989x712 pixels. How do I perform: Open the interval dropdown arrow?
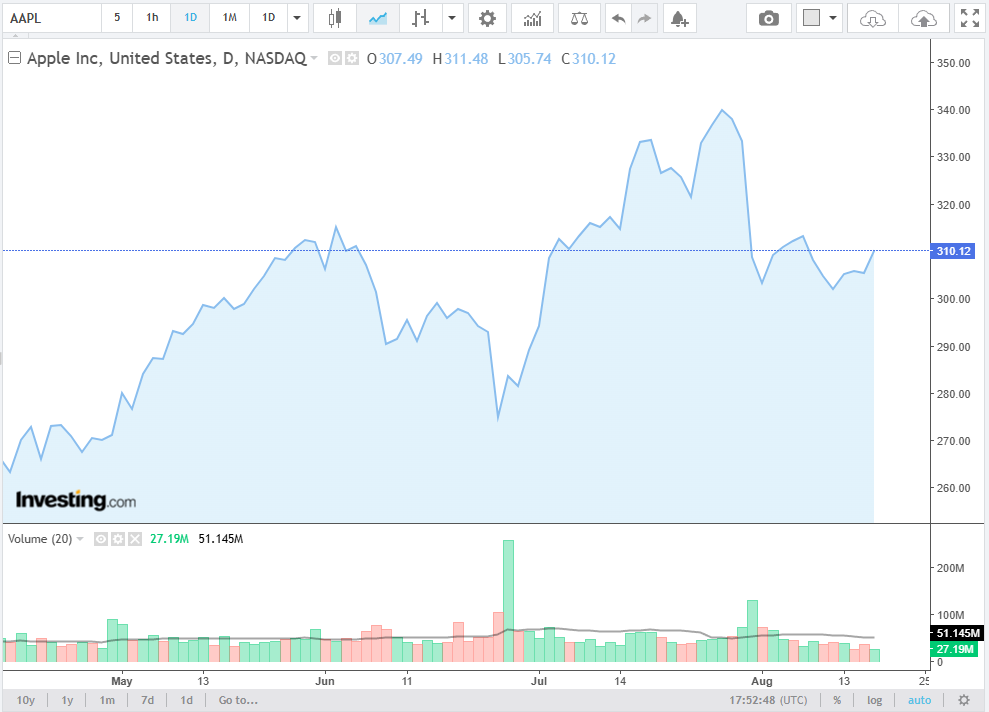(297, 18)
